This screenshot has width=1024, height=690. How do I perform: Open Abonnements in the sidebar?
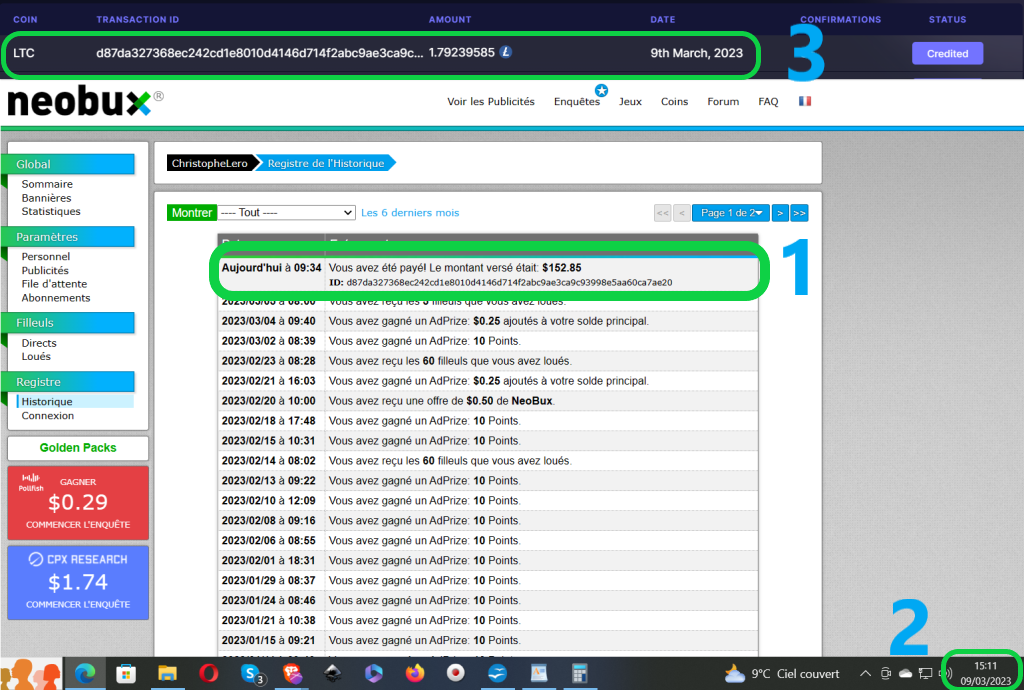[x=56, y=298]
